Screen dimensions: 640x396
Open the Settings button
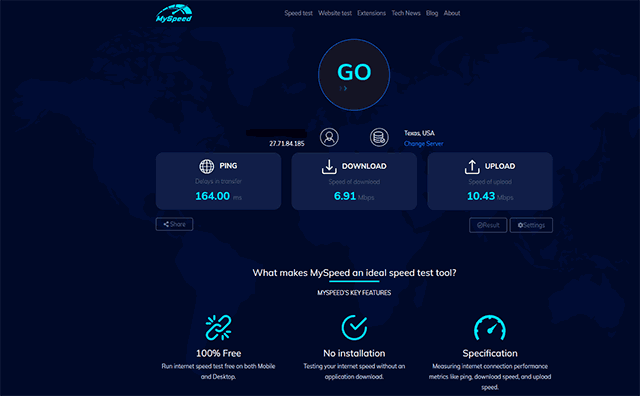tap(531, 225)
